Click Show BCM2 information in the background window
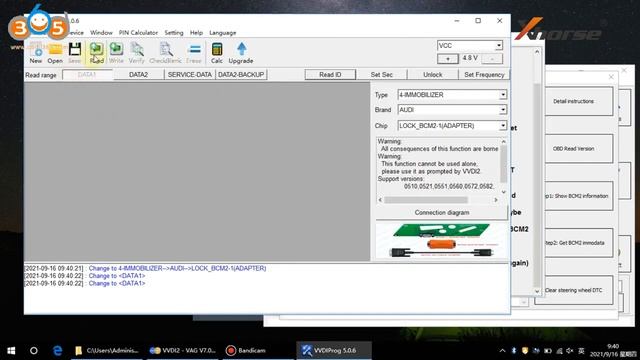Image resolution: width=640 pixels, height=360 pixels. [x=576, y=196]
